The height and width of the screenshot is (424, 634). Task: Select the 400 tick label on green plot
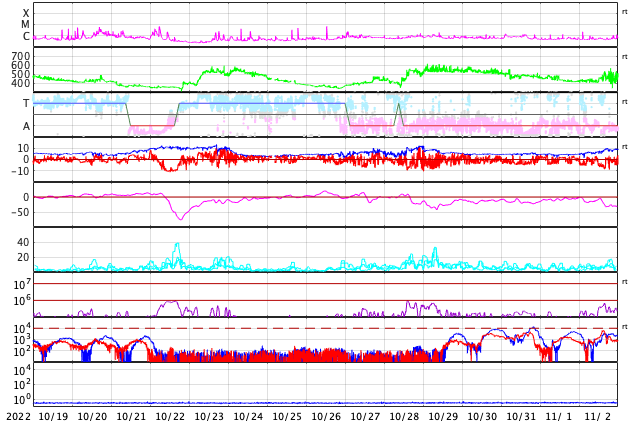coord(21,84)
